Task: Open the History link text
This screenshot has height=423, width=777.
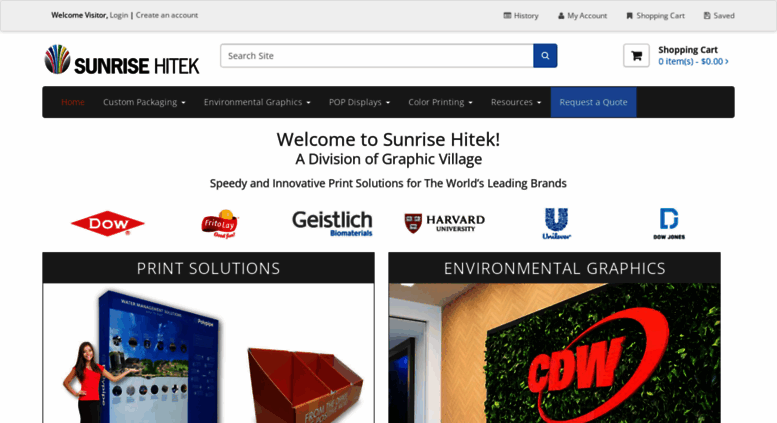Action: click(x=526, y=16)
